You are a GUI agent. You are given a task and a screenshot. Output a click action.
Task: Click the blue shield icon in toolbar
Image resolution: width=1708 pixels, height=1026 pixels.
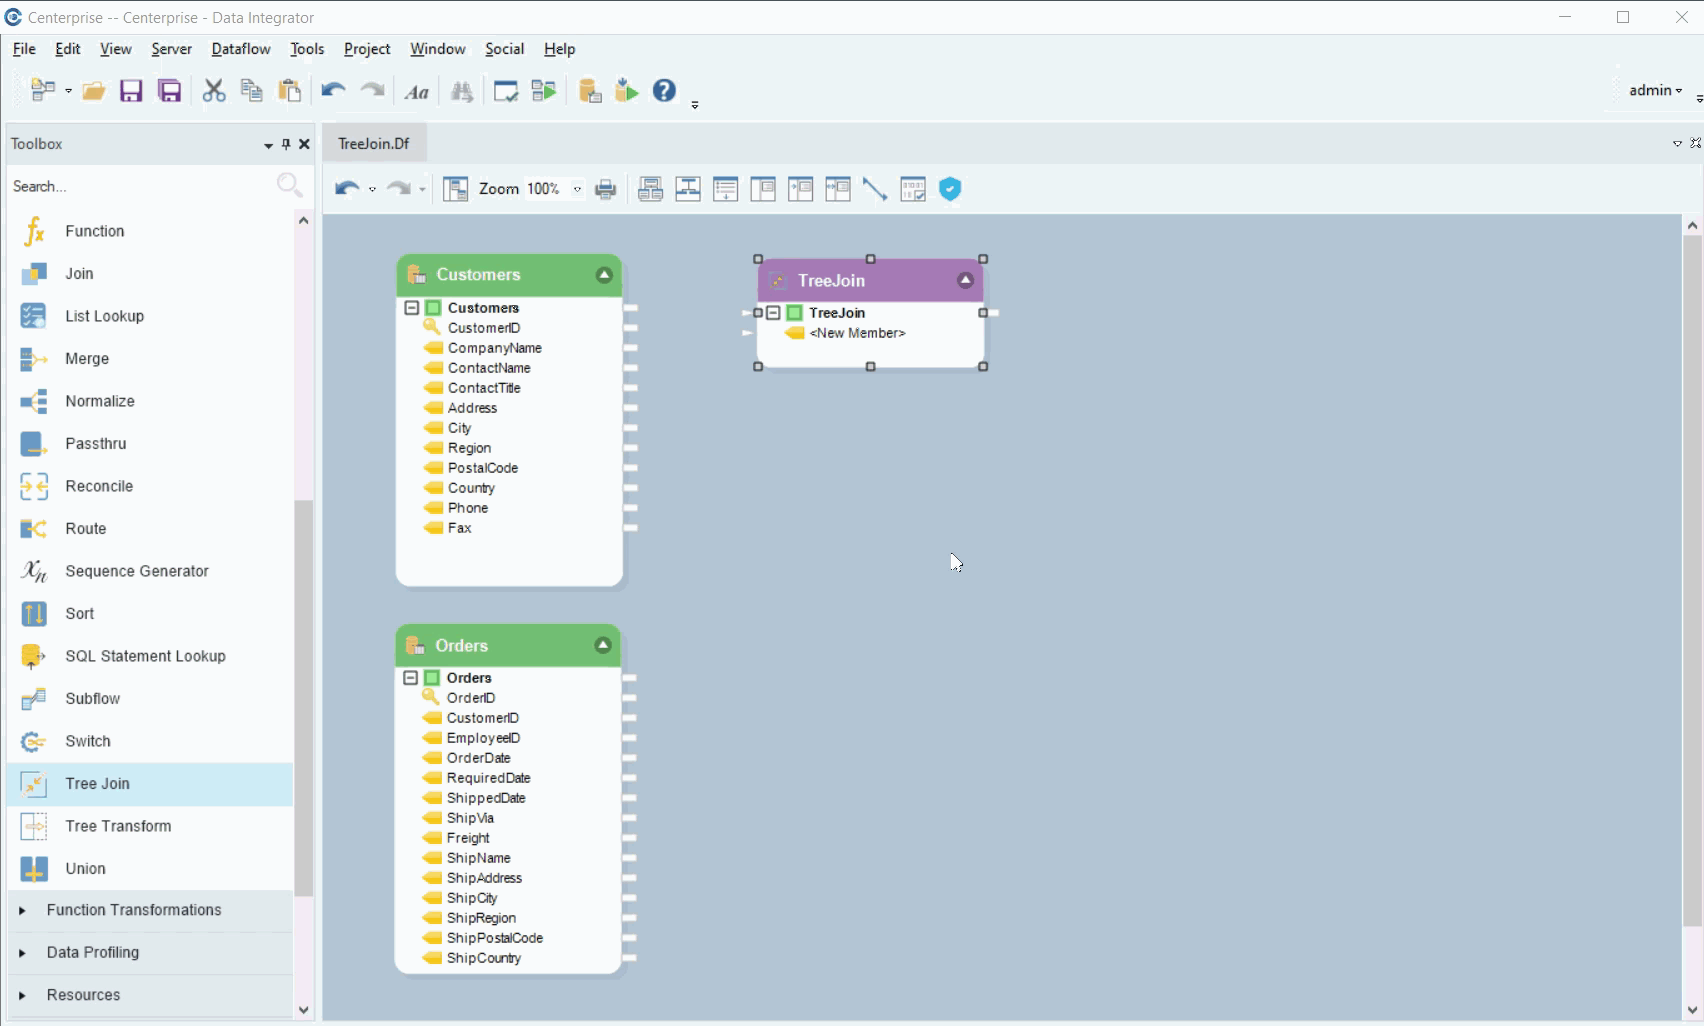pyautogui.click(x=950, y=189)
